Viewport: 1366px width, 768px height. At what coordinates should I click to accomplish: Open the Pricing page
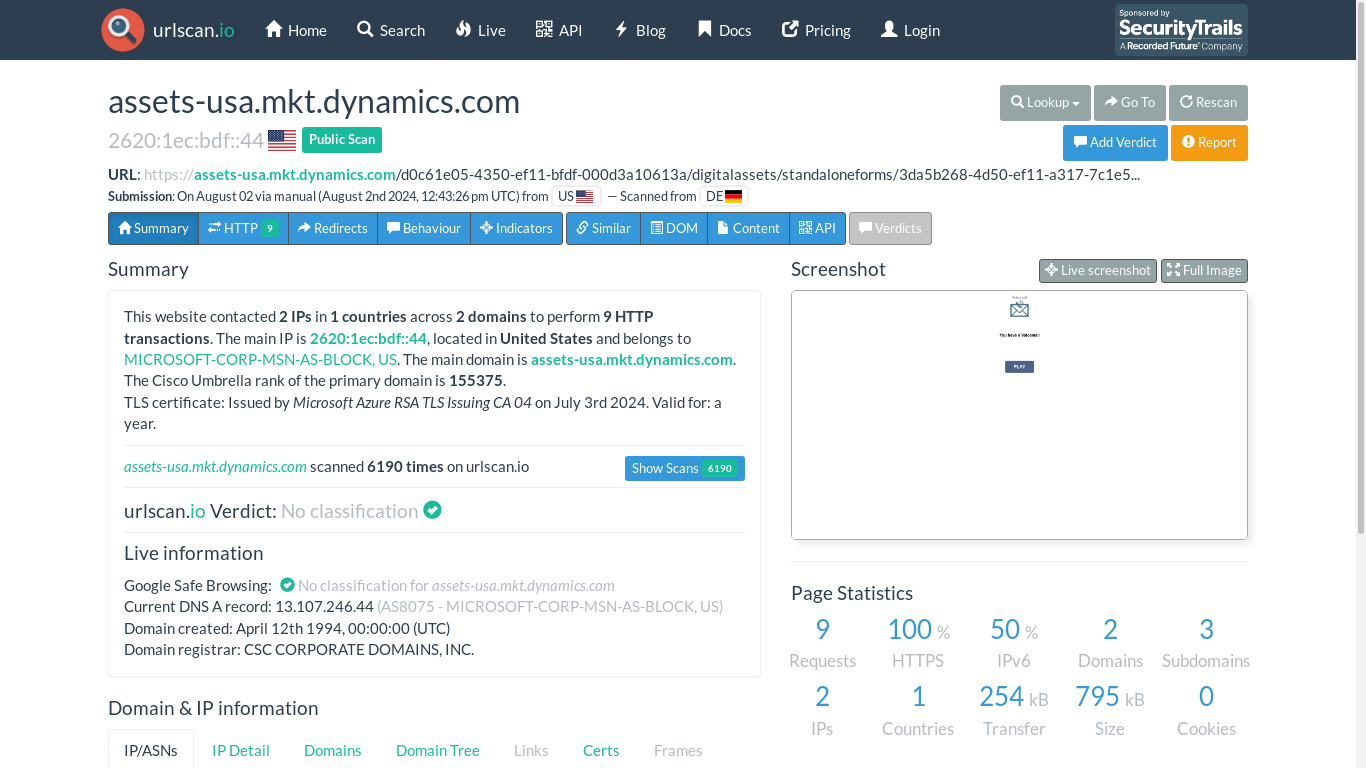click(816, 30)
